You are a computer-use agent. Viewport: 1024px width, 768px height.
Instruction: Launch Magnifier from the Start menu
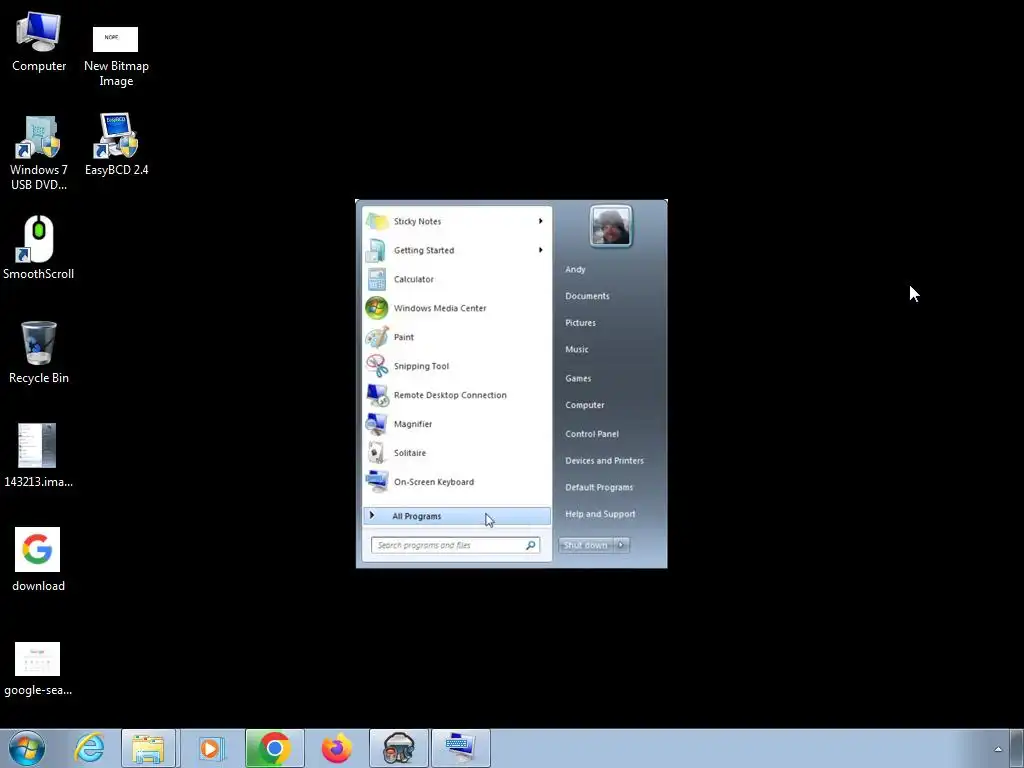tap(457, 424)
